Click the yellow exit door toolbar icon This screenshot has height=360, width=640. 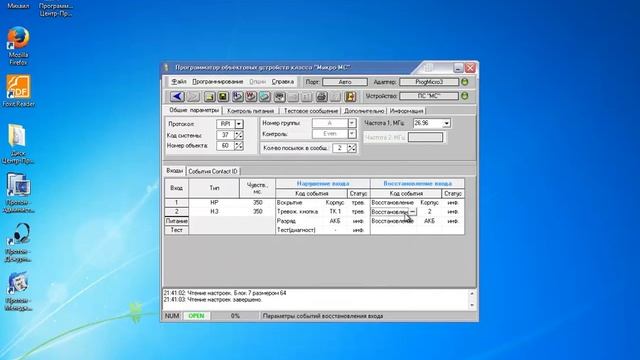click(350, 96)
